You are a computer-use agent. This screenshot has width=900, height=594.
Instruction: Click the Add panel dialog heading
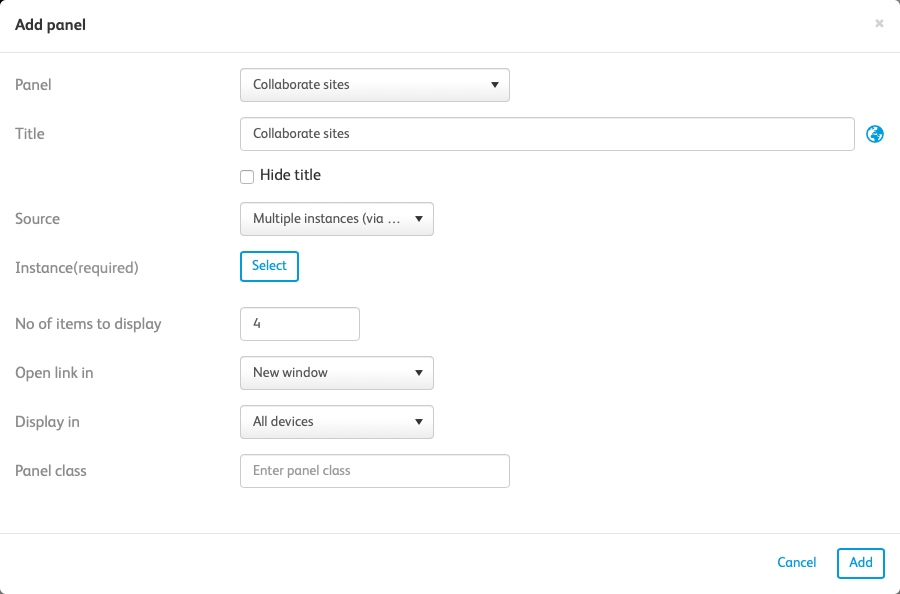click(x=50, y=25)
